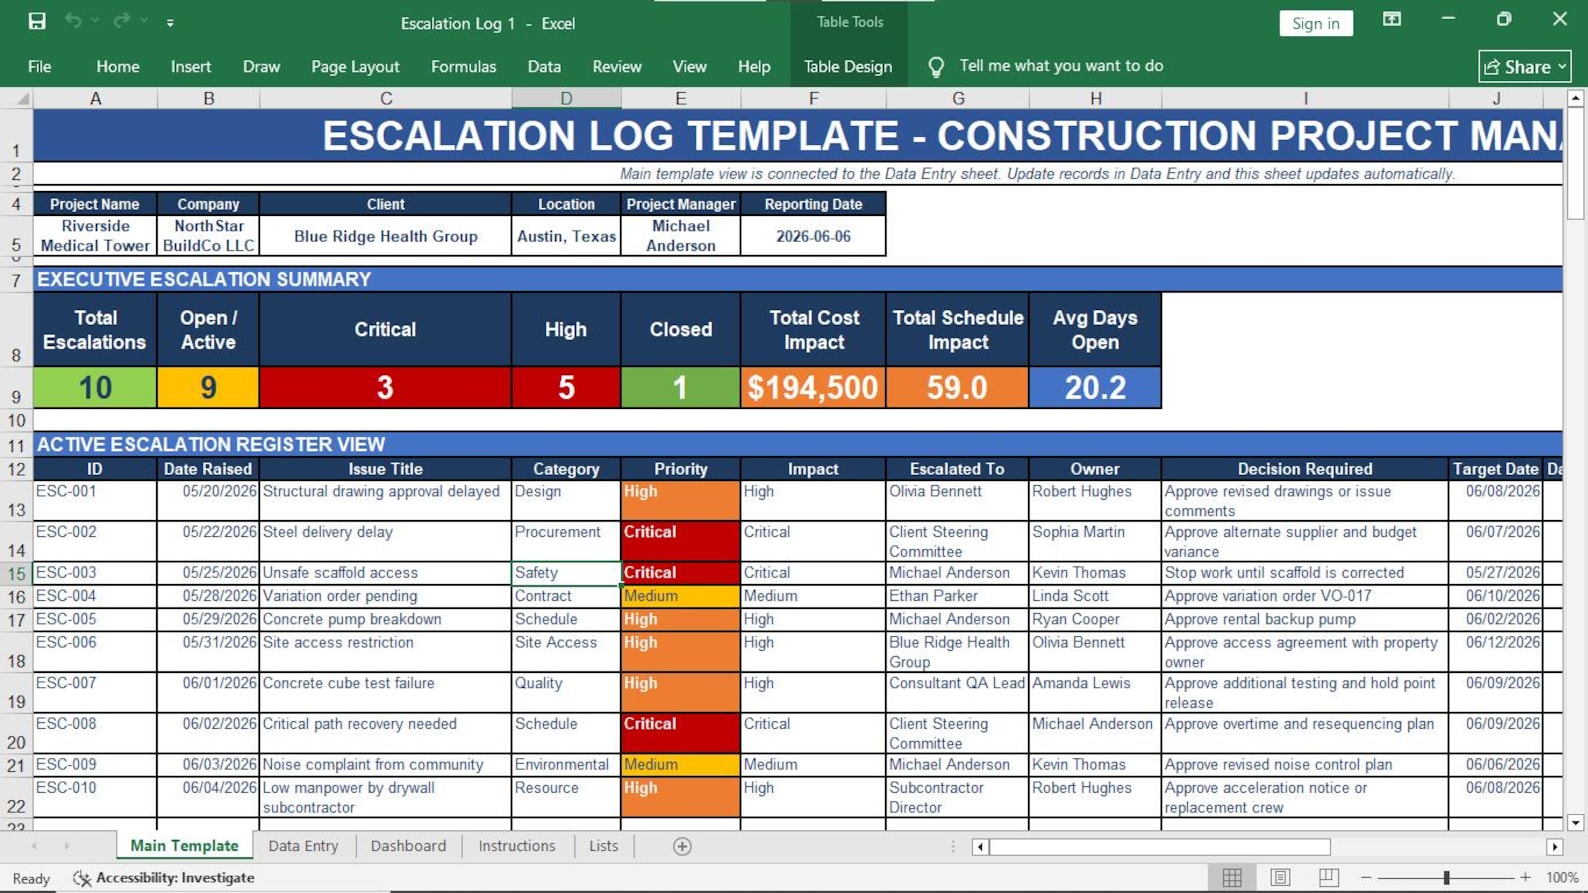Switch to the Dashboard sheet tab
The image size is (1588, 893).
click(408, 846)
